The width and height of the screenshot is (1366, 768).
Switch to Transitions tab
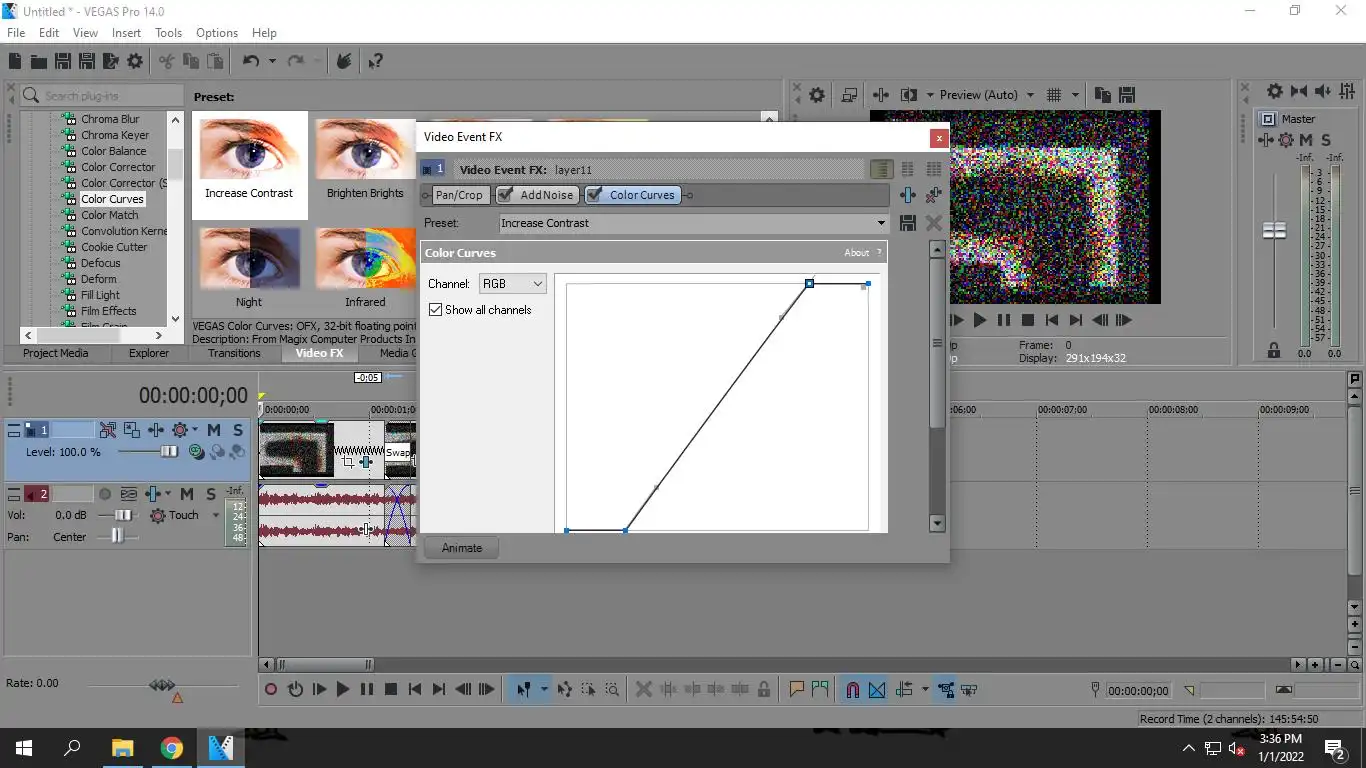point(234,353)
